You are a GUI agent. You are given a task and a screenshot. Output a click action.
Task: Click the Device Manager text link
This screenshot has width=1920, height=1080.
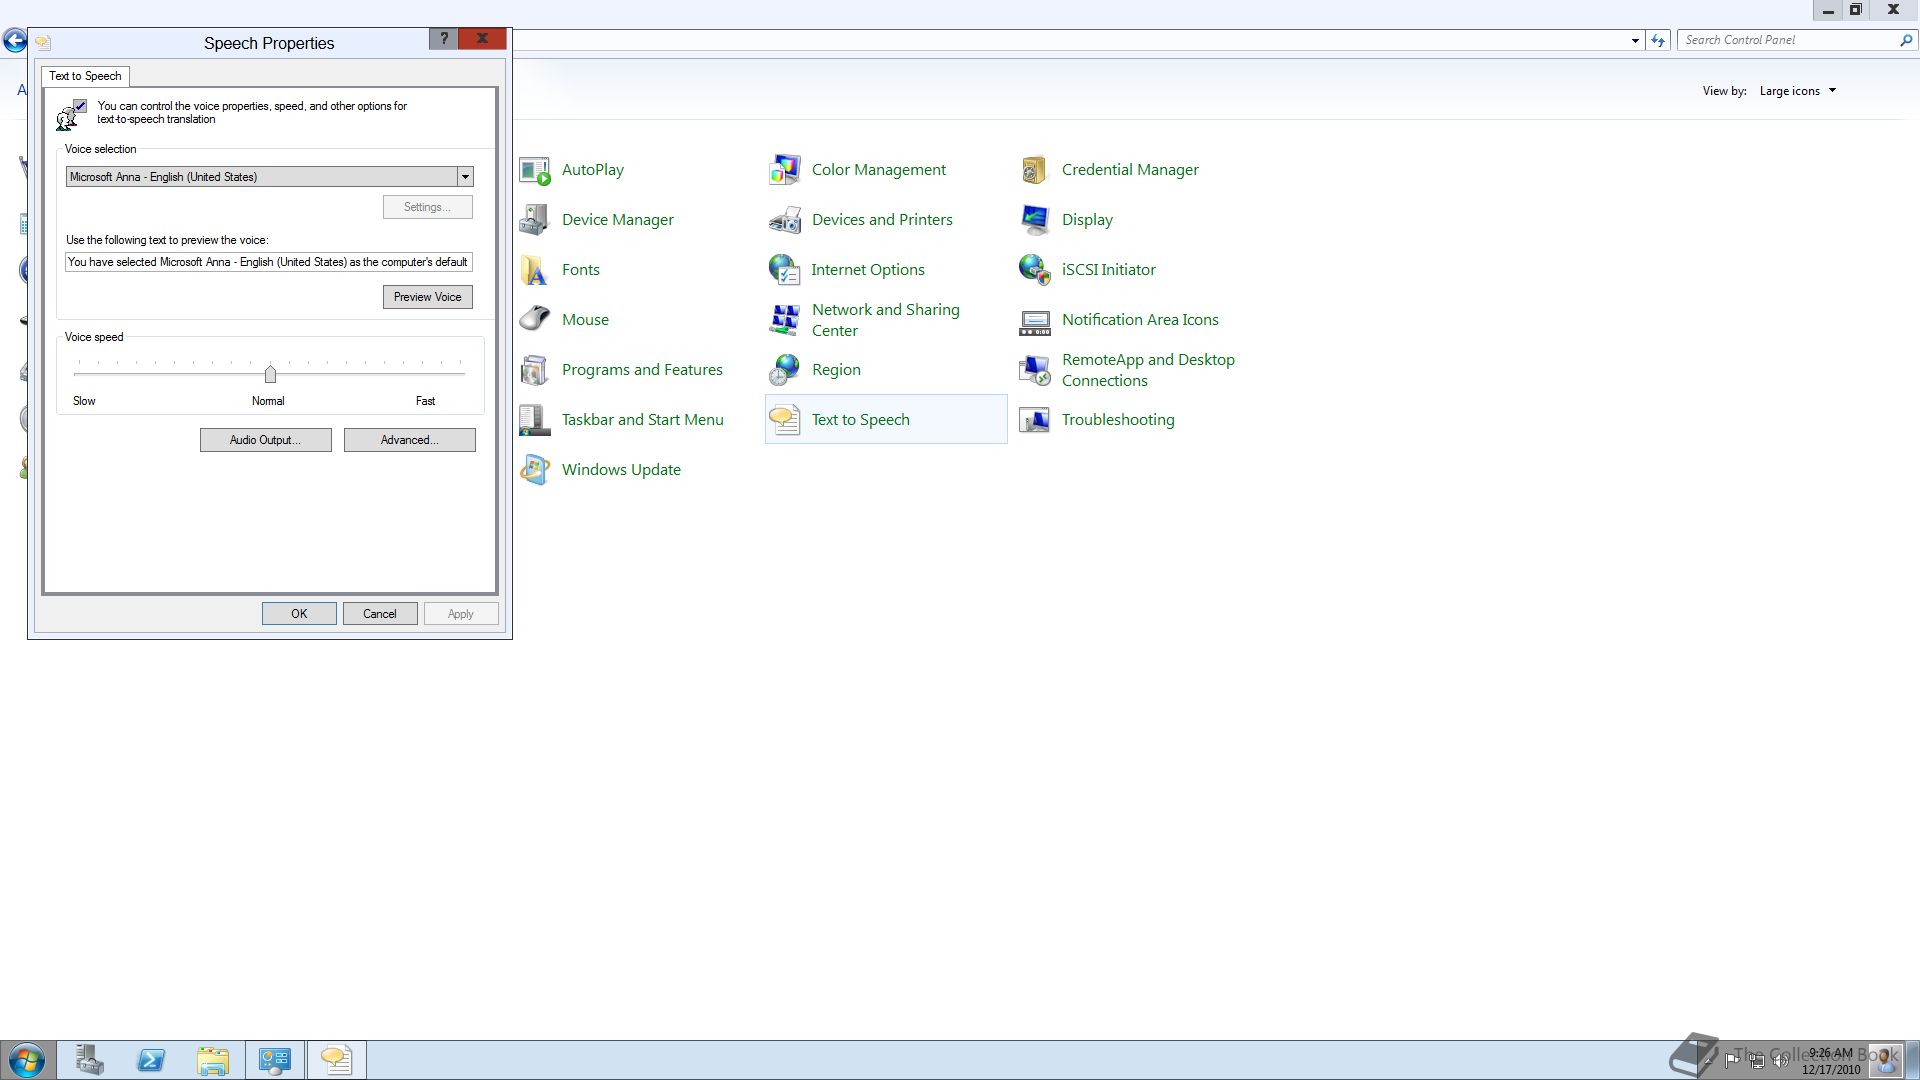[618, 220]
